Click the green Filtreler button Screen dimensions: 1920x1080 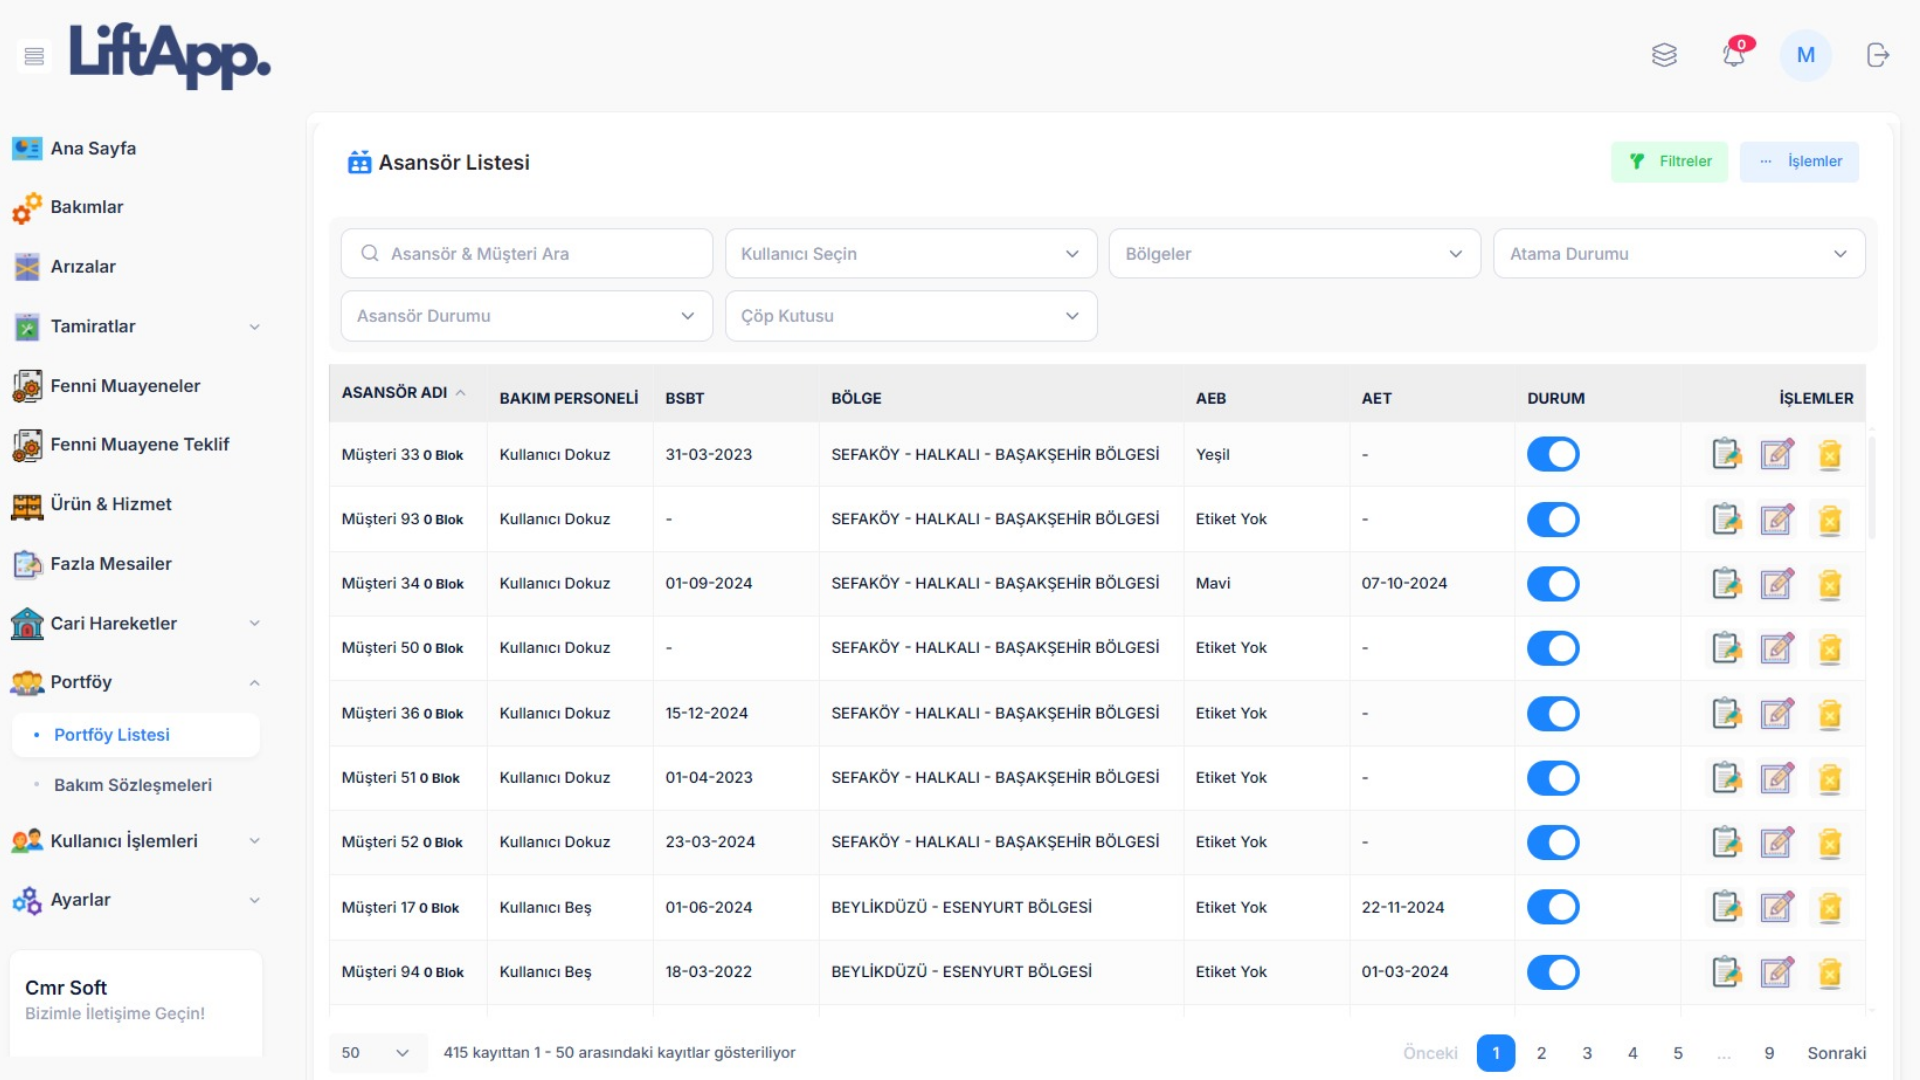point(1669,161)
